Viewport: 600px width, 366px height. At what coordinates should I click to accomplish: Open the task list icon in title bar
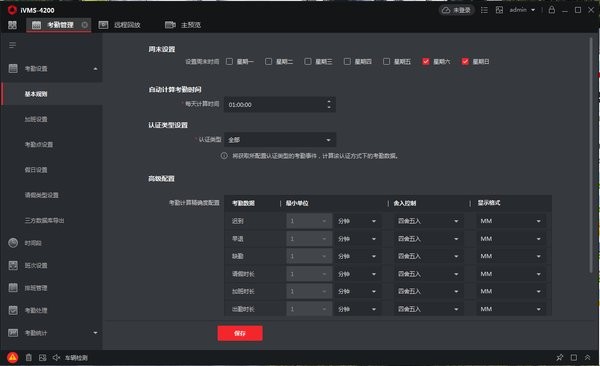pos(484,10)
